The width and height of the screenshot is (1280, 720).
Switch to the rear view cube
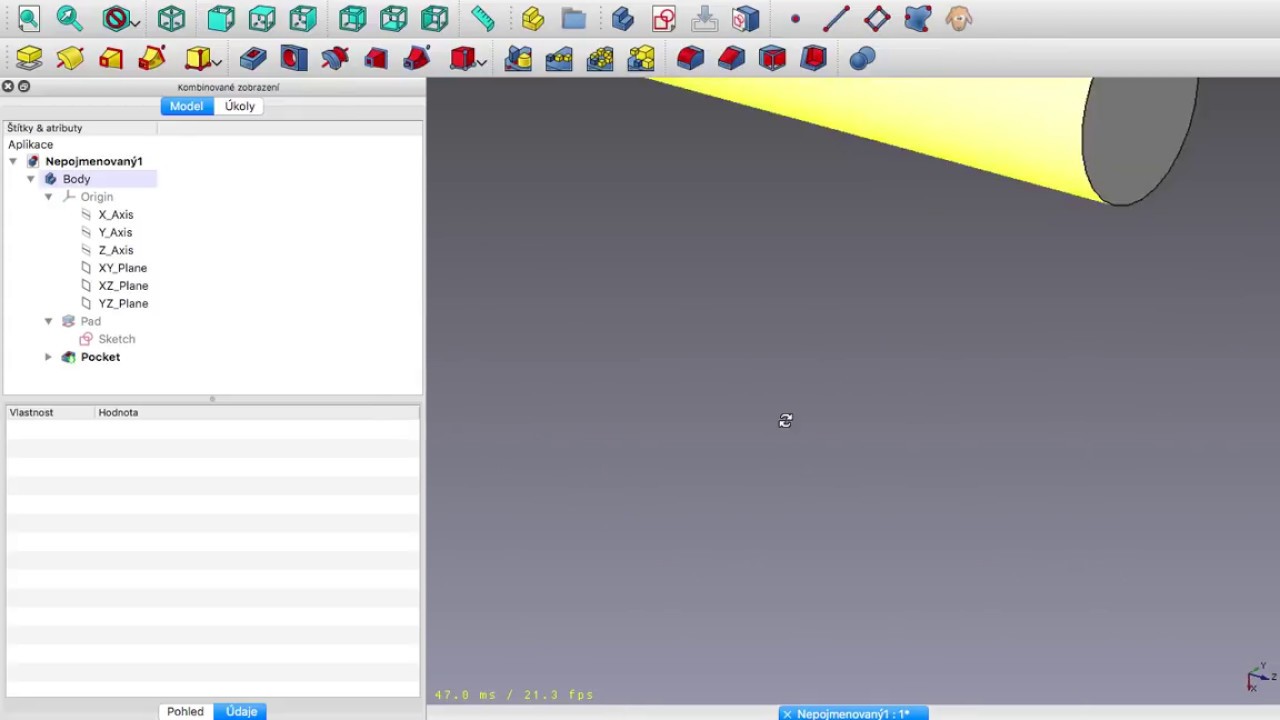352,18
